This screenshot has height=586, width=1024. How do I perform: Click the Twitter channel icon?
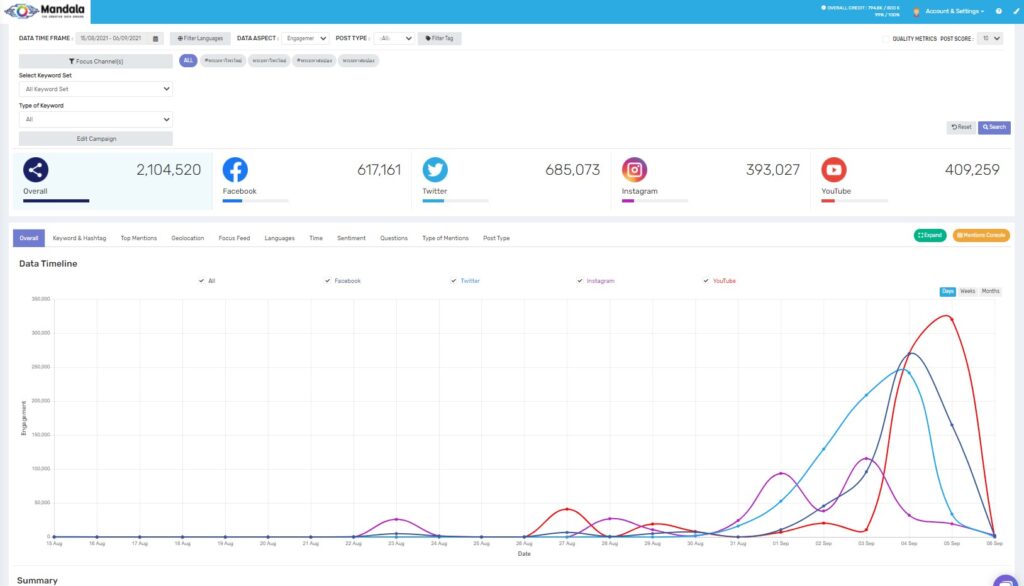point(435,169)
